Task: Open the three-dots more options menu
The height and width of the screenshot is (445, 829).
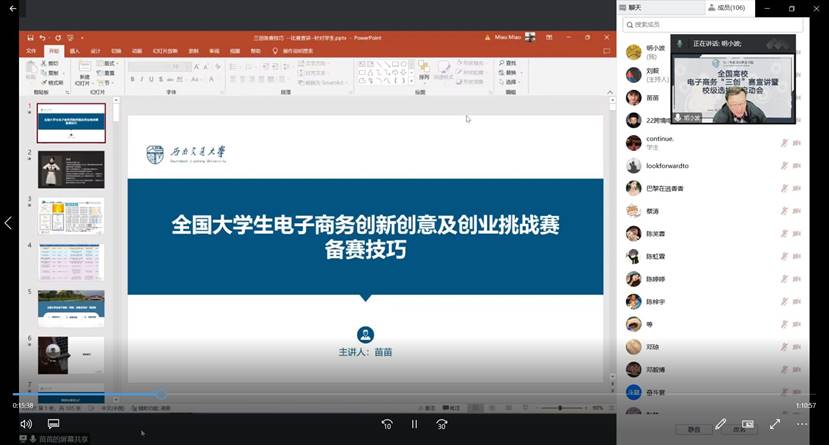Action: coord(802,424)
